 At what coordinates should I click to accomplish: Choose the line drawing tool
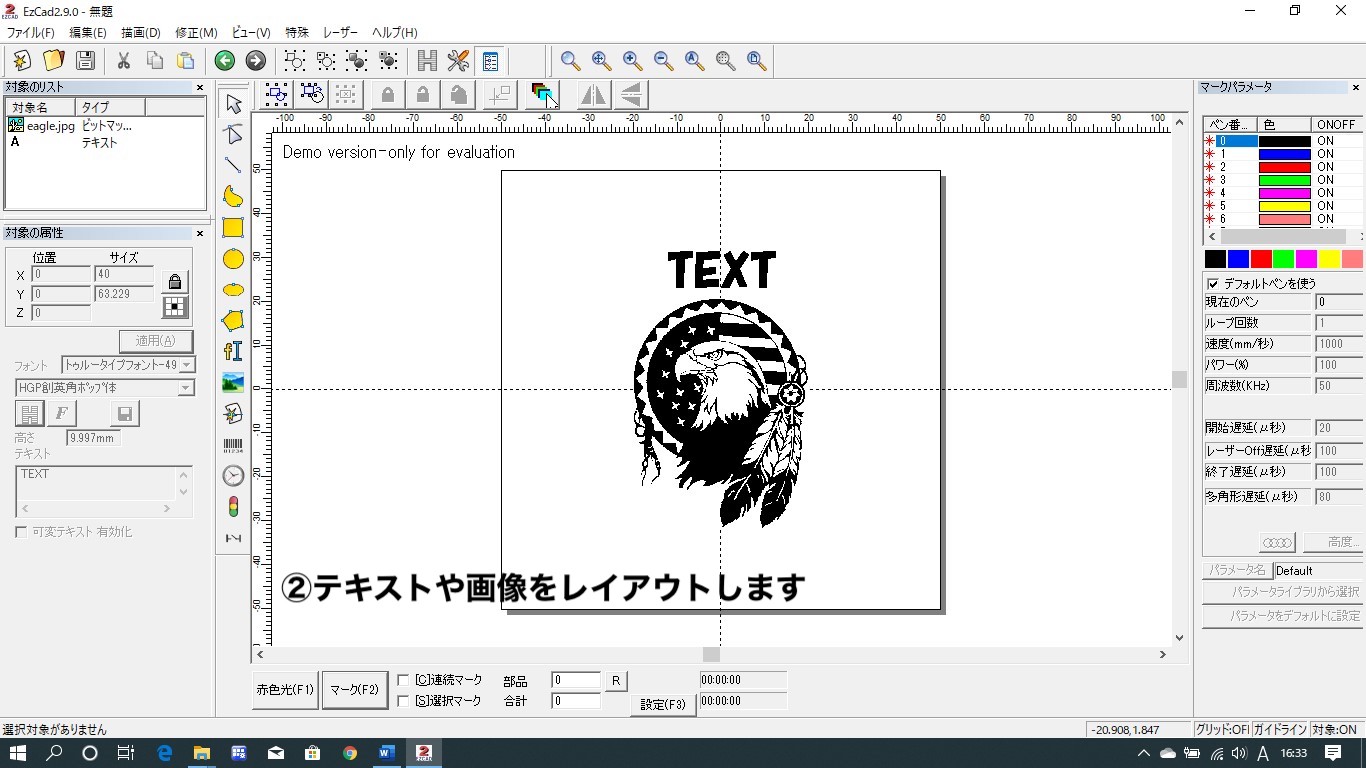233,166
